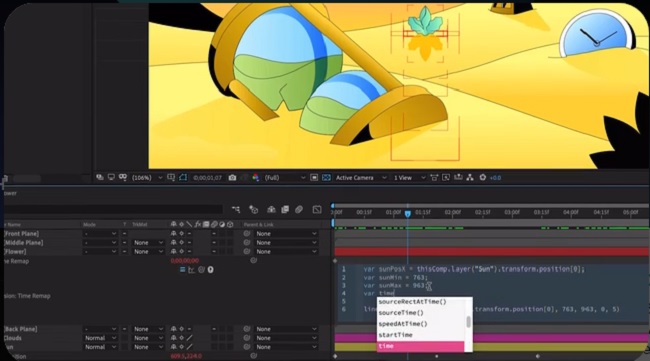Take a snapshot with the camera icon
650x361 pixels.
[x=232, y=177]
